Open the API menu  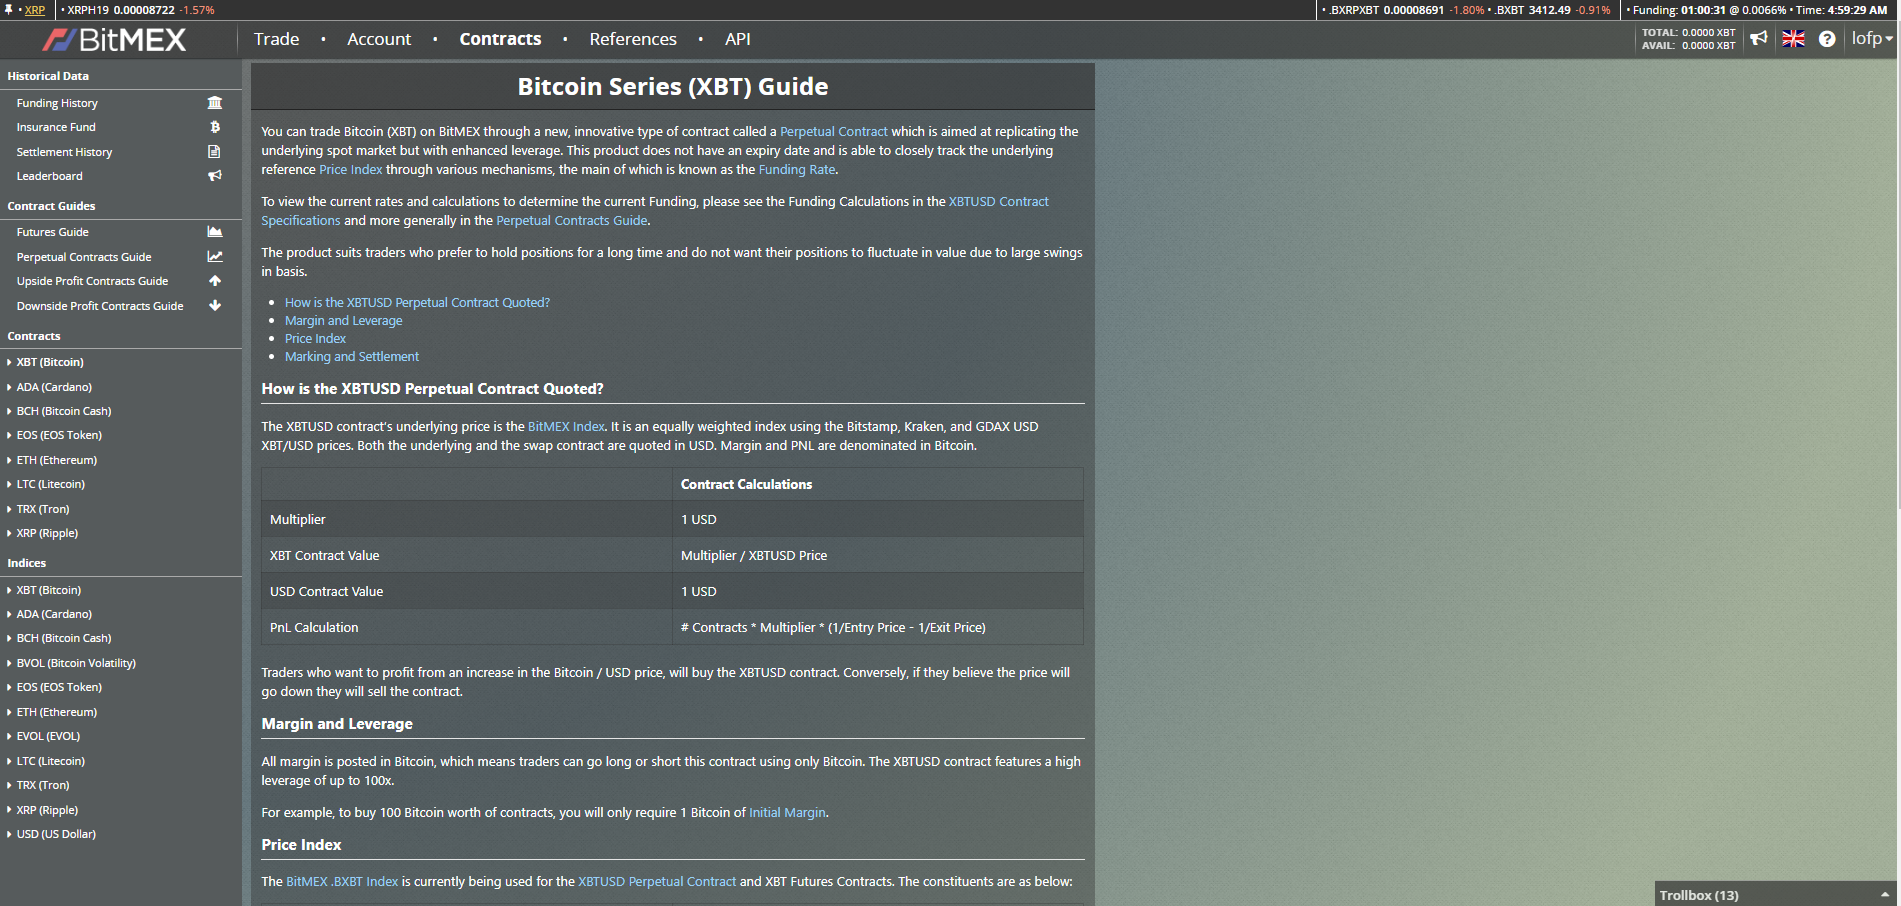point(738,39)
